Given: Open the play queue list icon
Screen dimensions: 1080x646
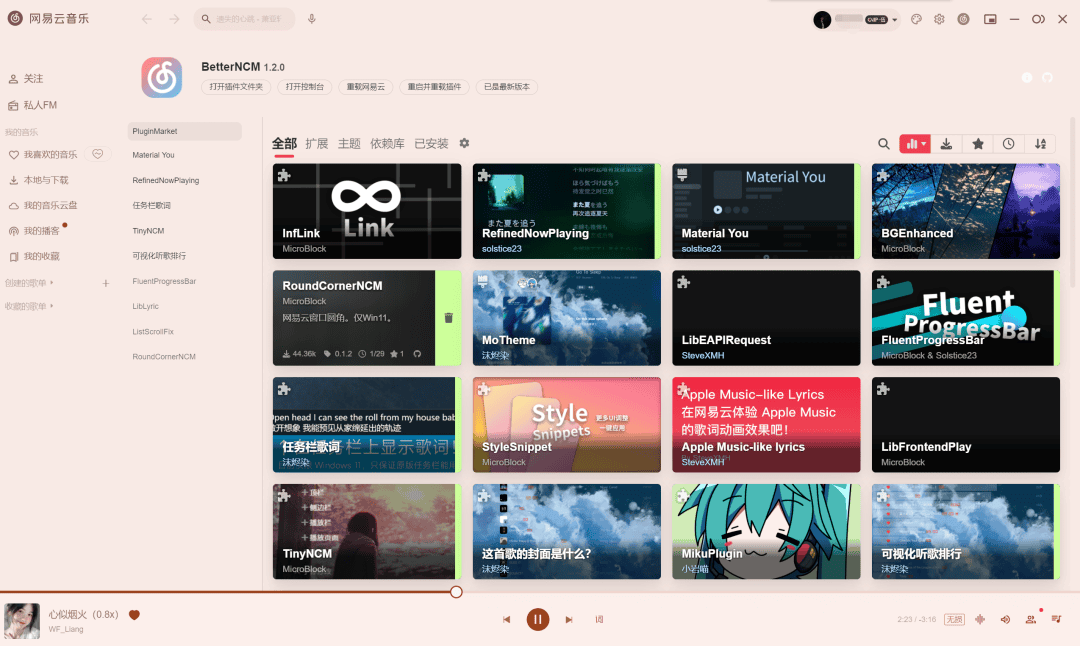Looking at the screenshot, I should pos(1057,619).
